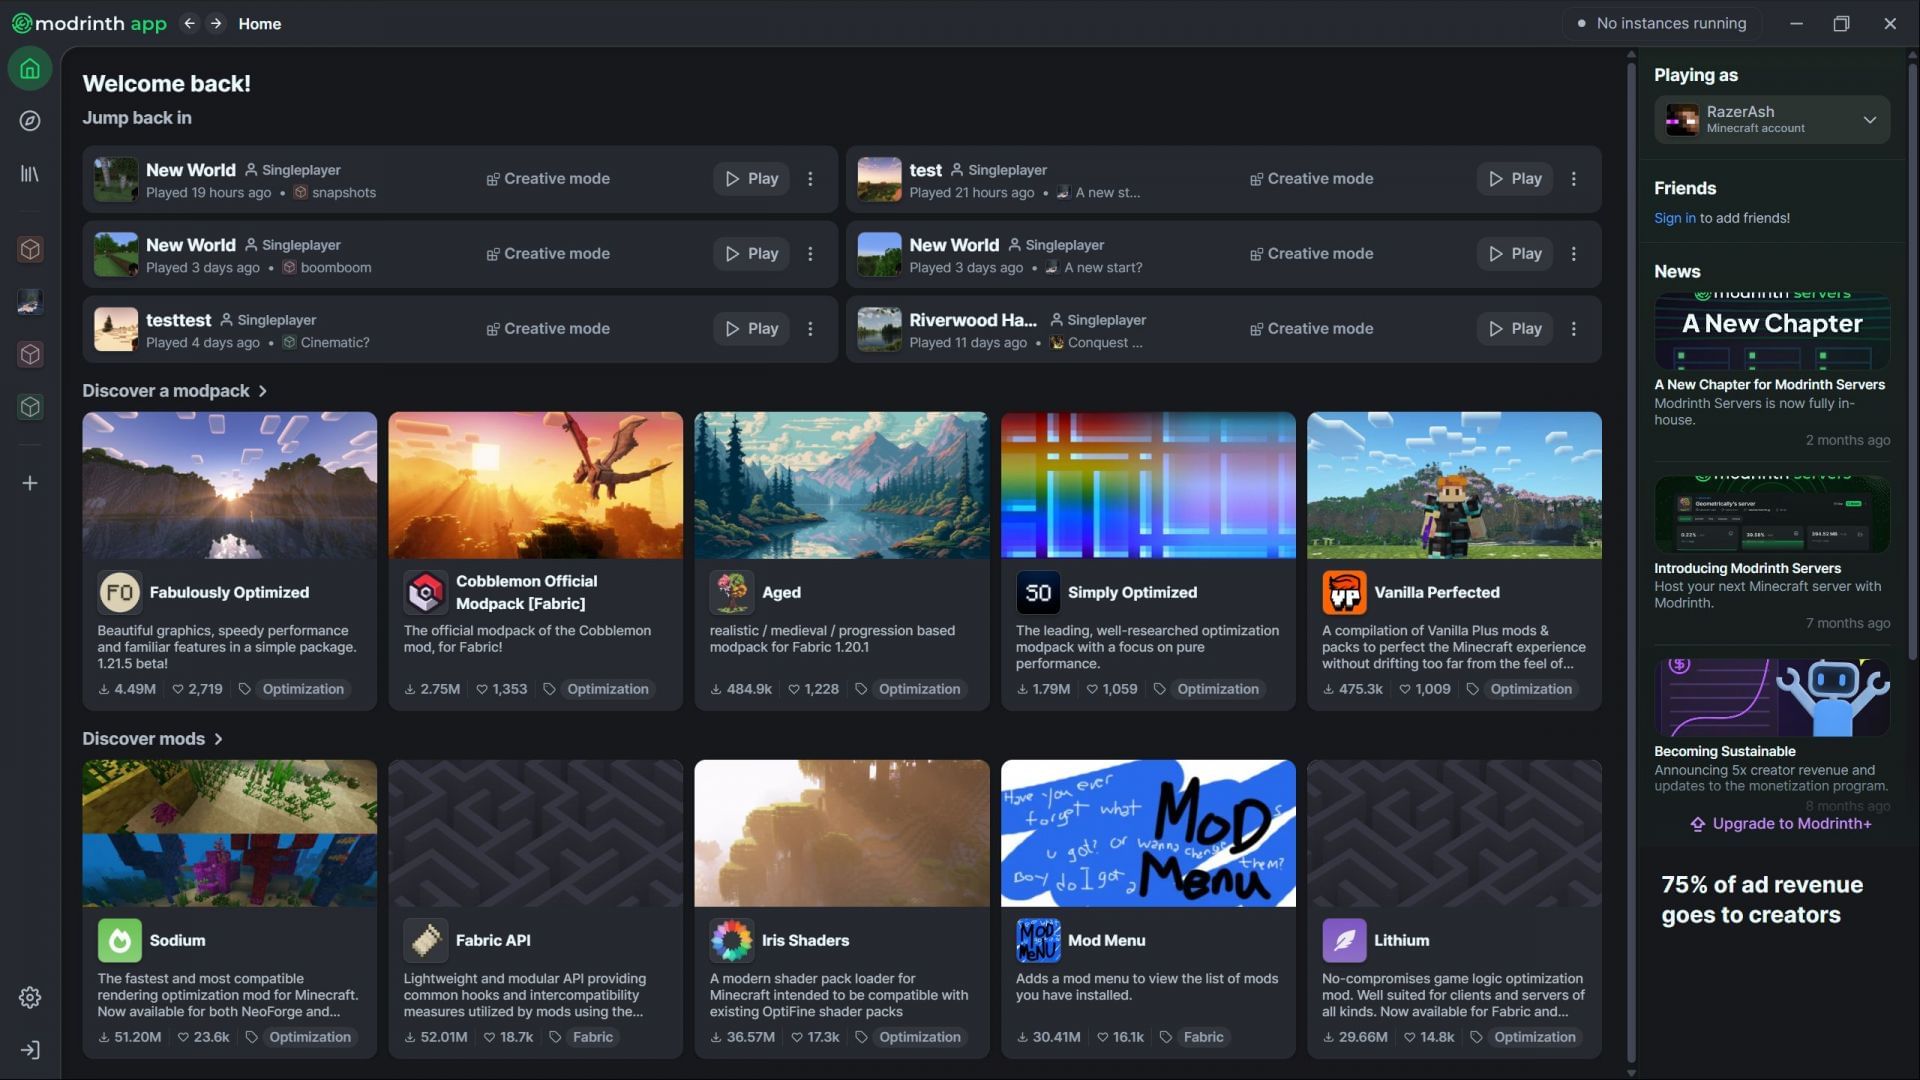This screenshot has width=1920, height=1080.
Task: Open the Library icon in sidebar
Action: 30,174
